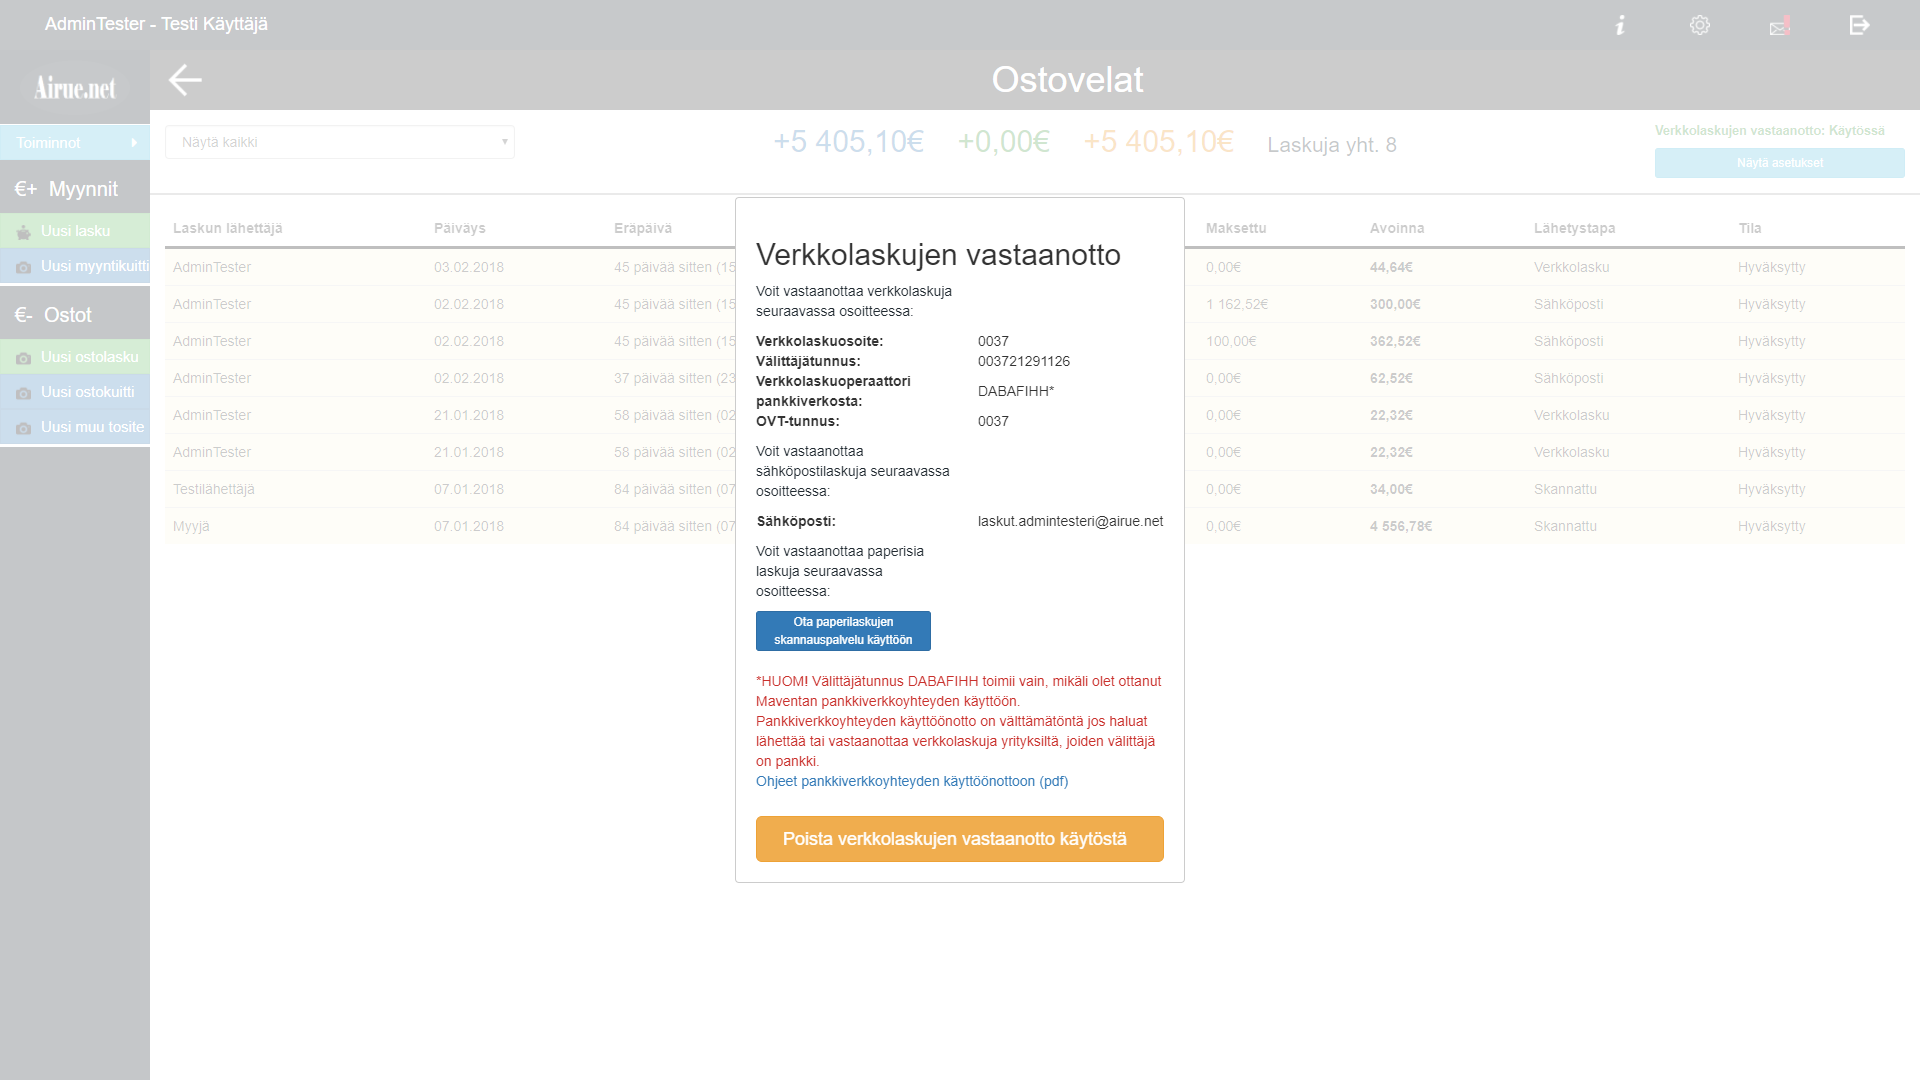Viewport: 1920px width, 1080px height.
Task: Sort by Avoinna column header
Action: (x=1396, y=228)
